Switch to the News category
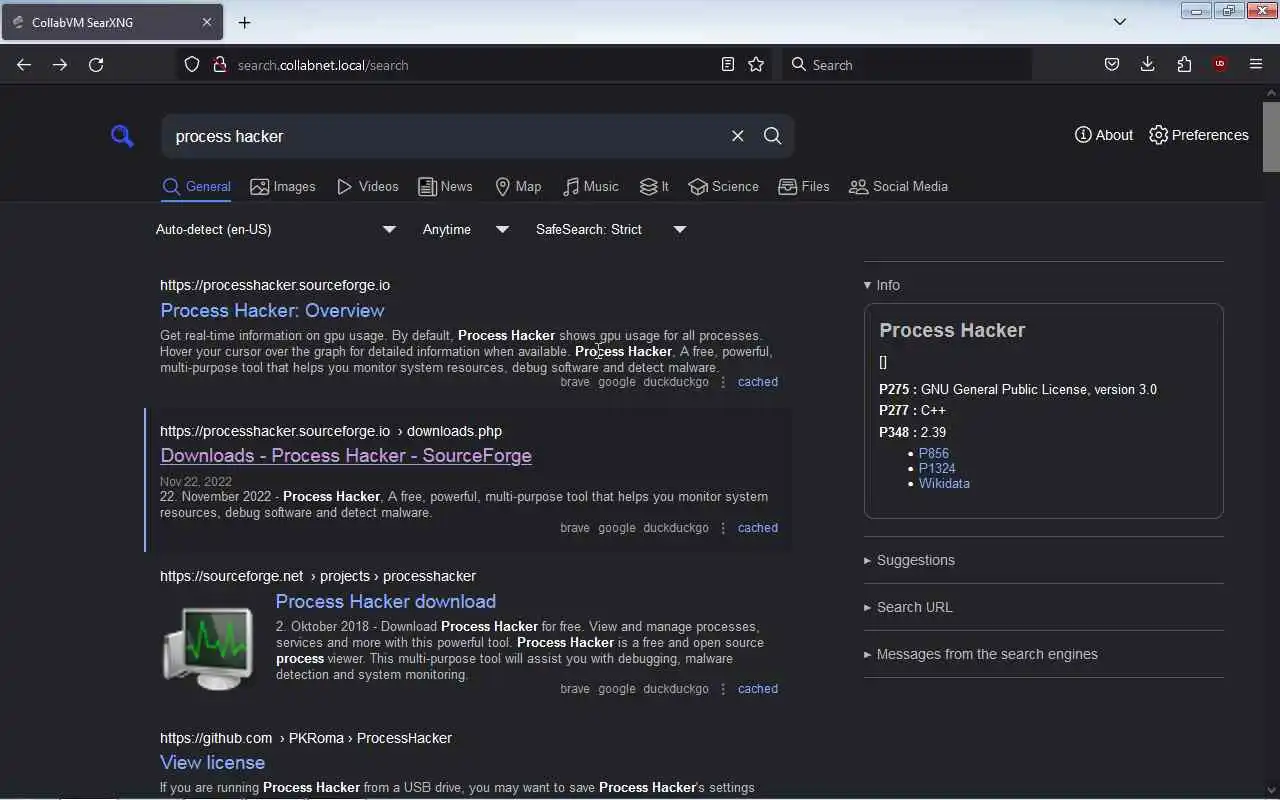1280x800 pixels. click(445, 187)
